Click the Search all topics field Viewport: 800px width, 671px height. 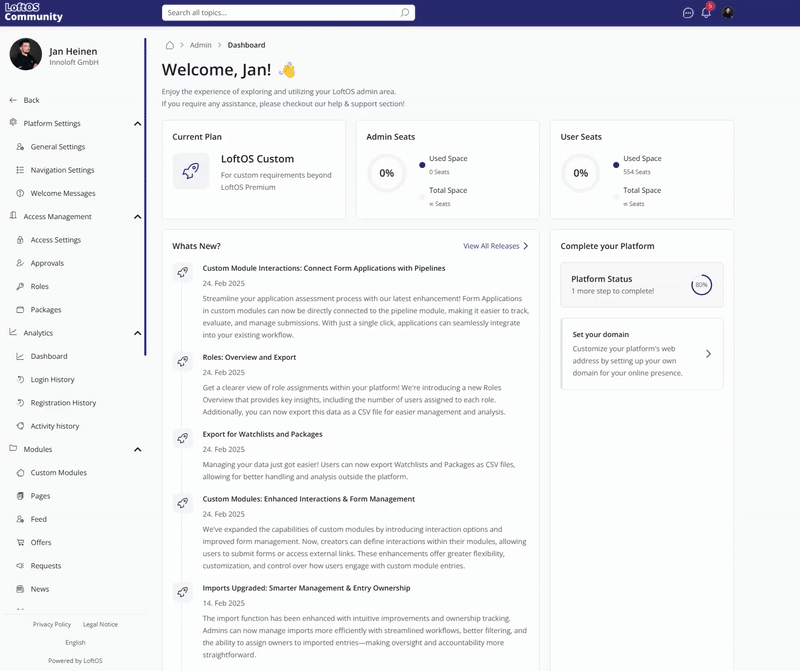click(x=280, y=13)
